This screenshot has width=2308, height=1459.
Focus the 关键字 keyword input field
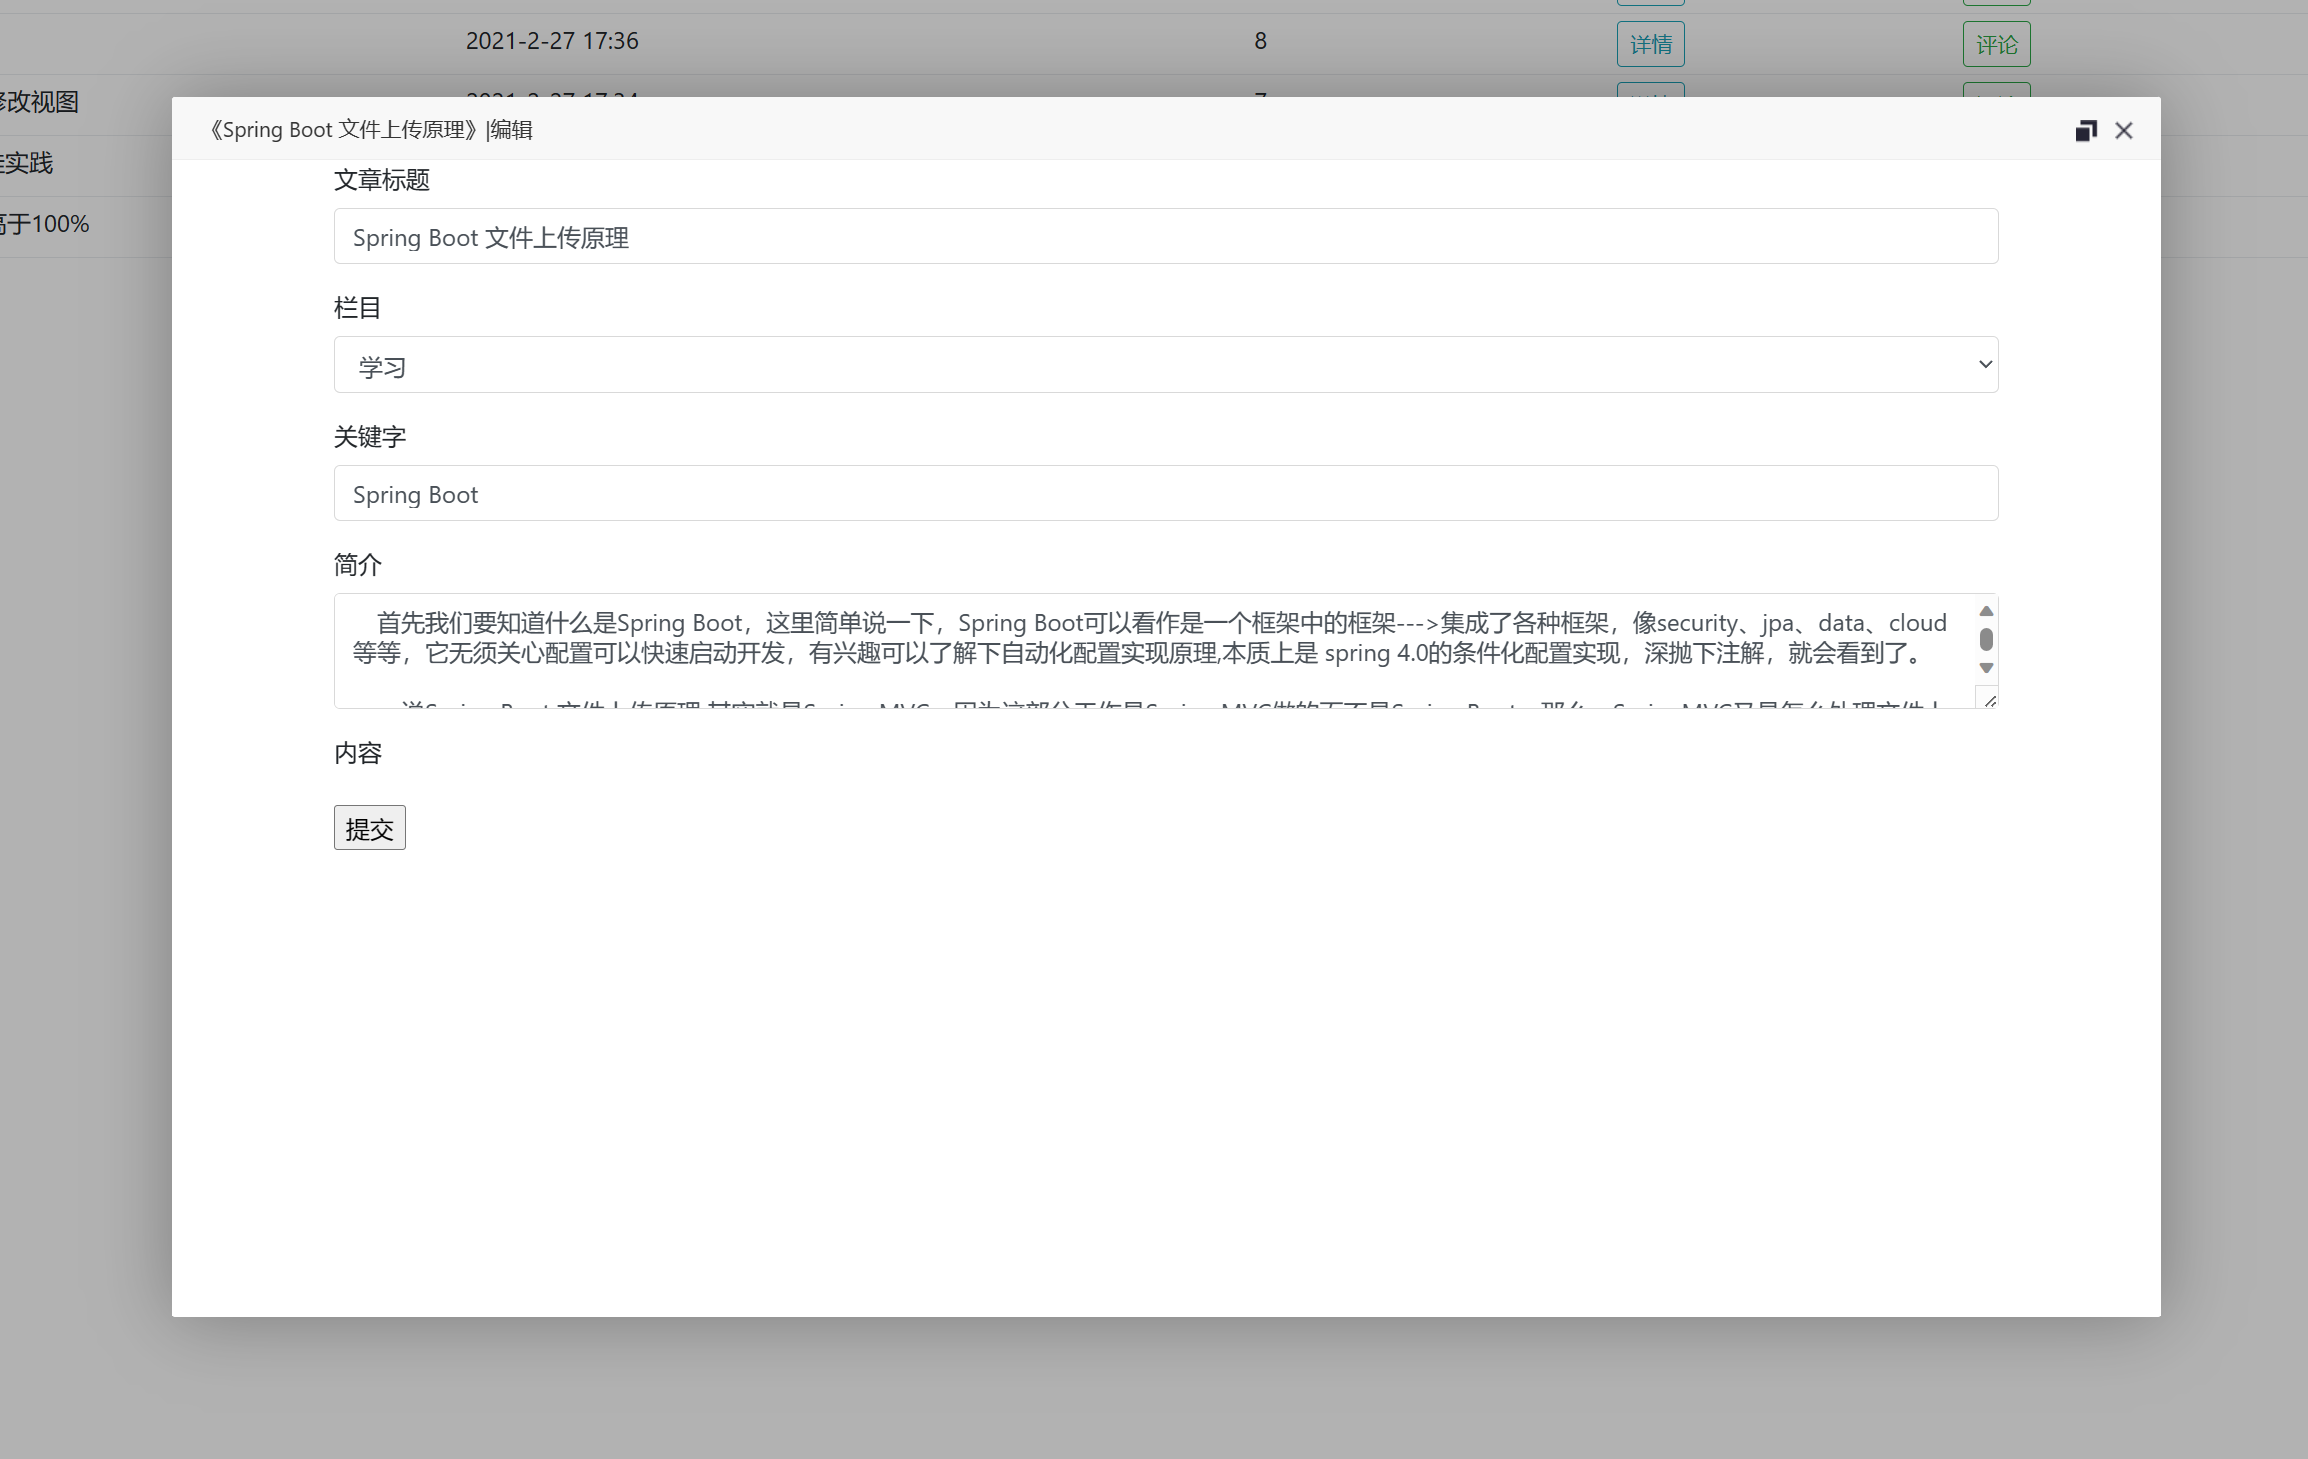[1165, 493]
